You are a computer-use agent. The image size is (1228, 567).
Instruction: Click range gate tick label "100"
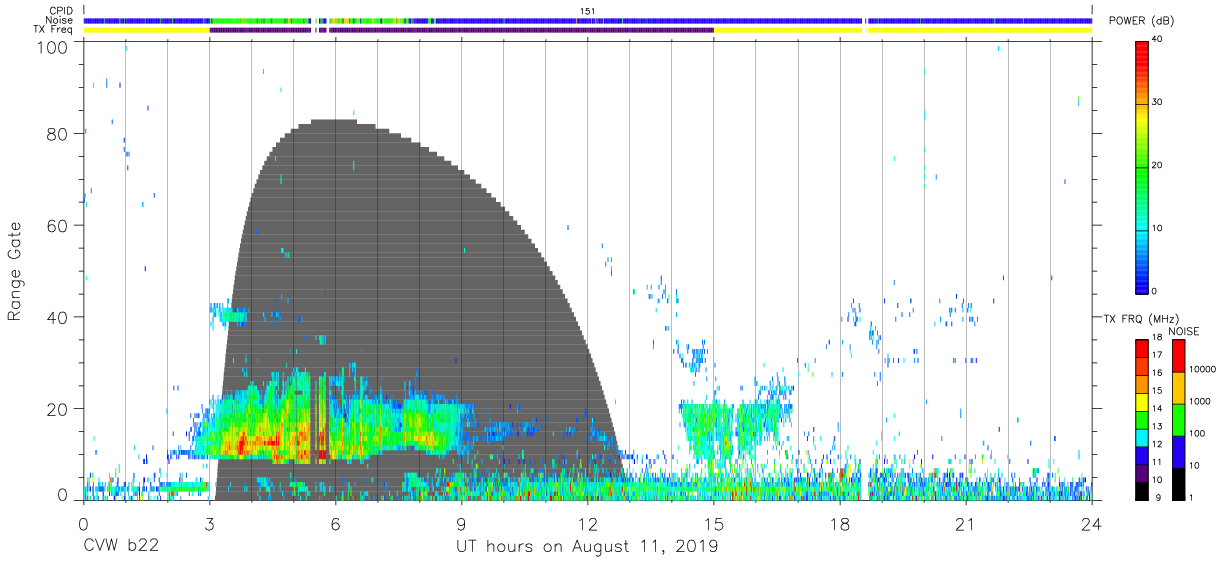click(x=52, y=47)
